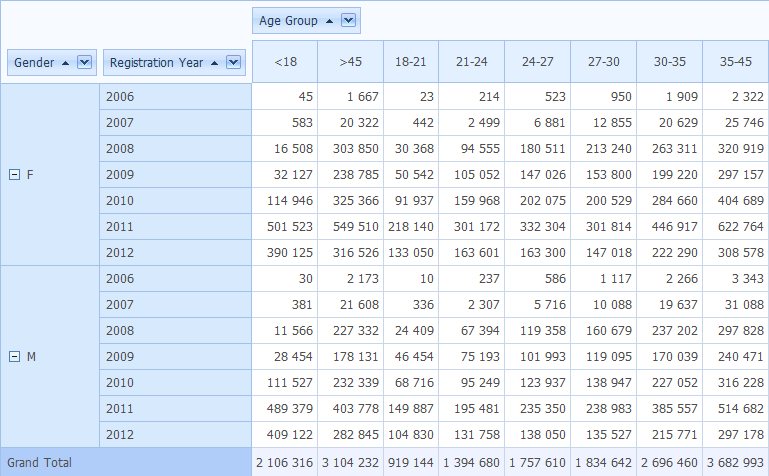Click the Grand Total cell 1 757 610
This screenshot has width=769, height=476.
coord(538,462)
